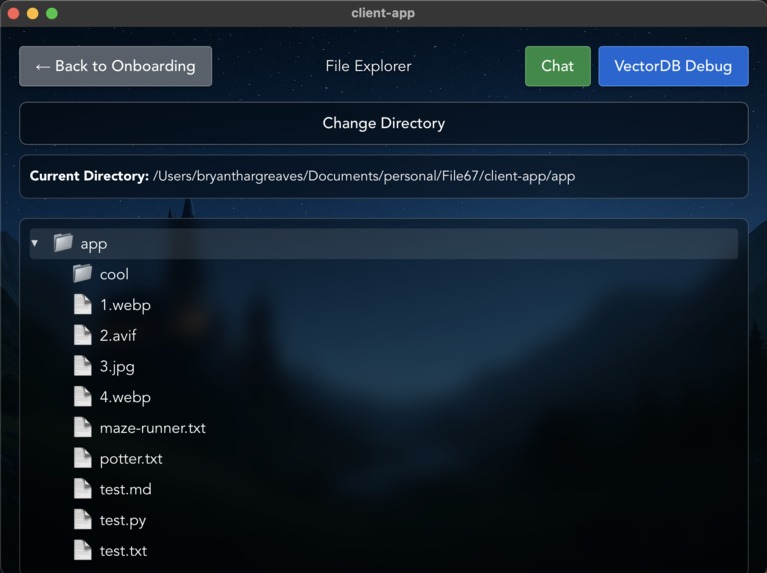Viewport: 767px width, 573px height.
Task: Select file name 3.jpg
Action: [x=117, y=367]
